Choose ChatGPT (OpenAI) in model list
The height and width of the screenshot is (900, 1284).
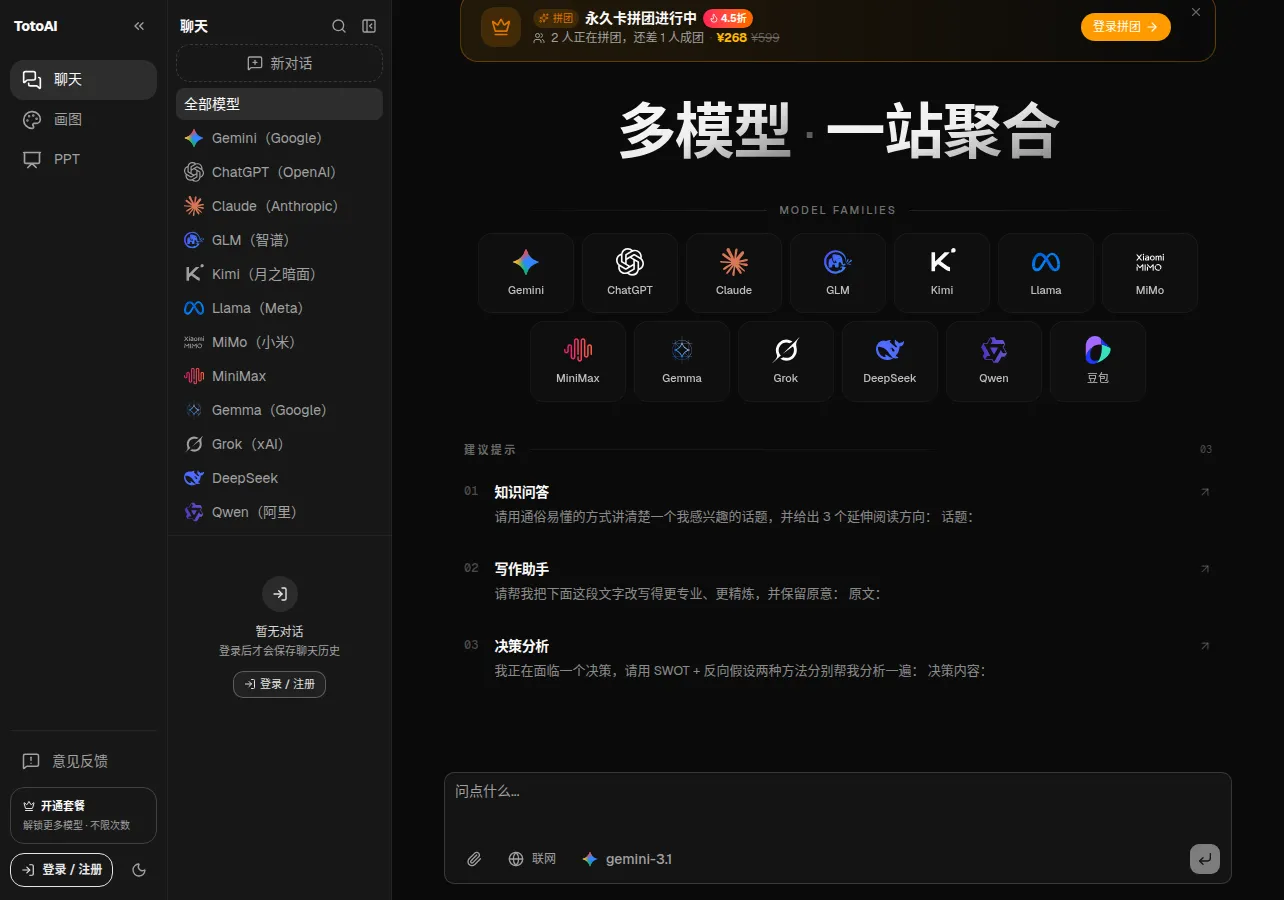(x=279, y=172)
